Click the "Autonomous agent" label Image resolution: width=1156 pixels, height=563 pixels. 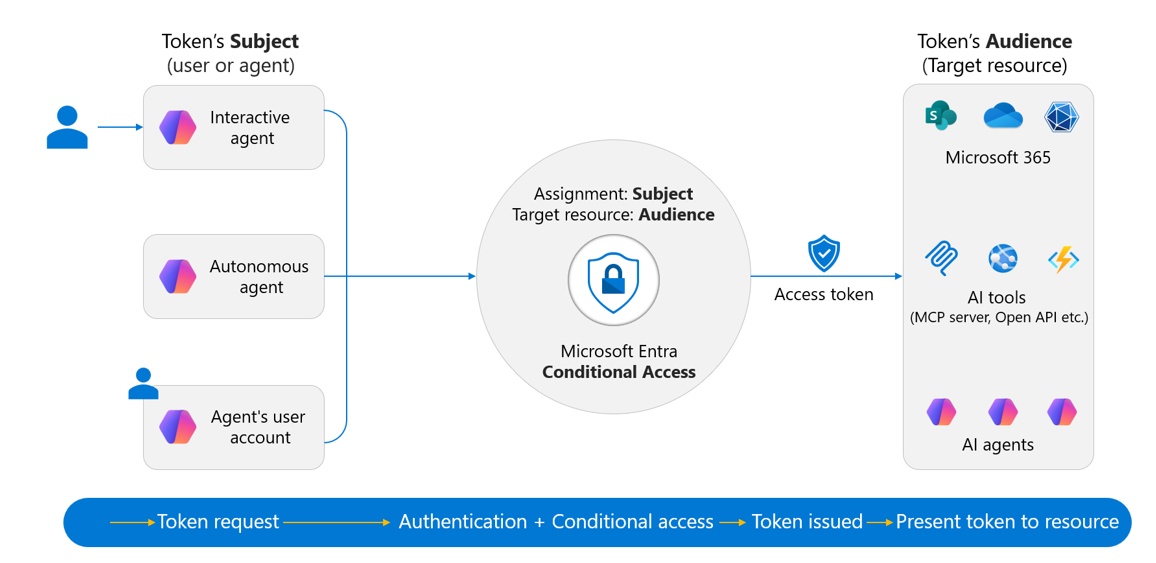[258, 276]
